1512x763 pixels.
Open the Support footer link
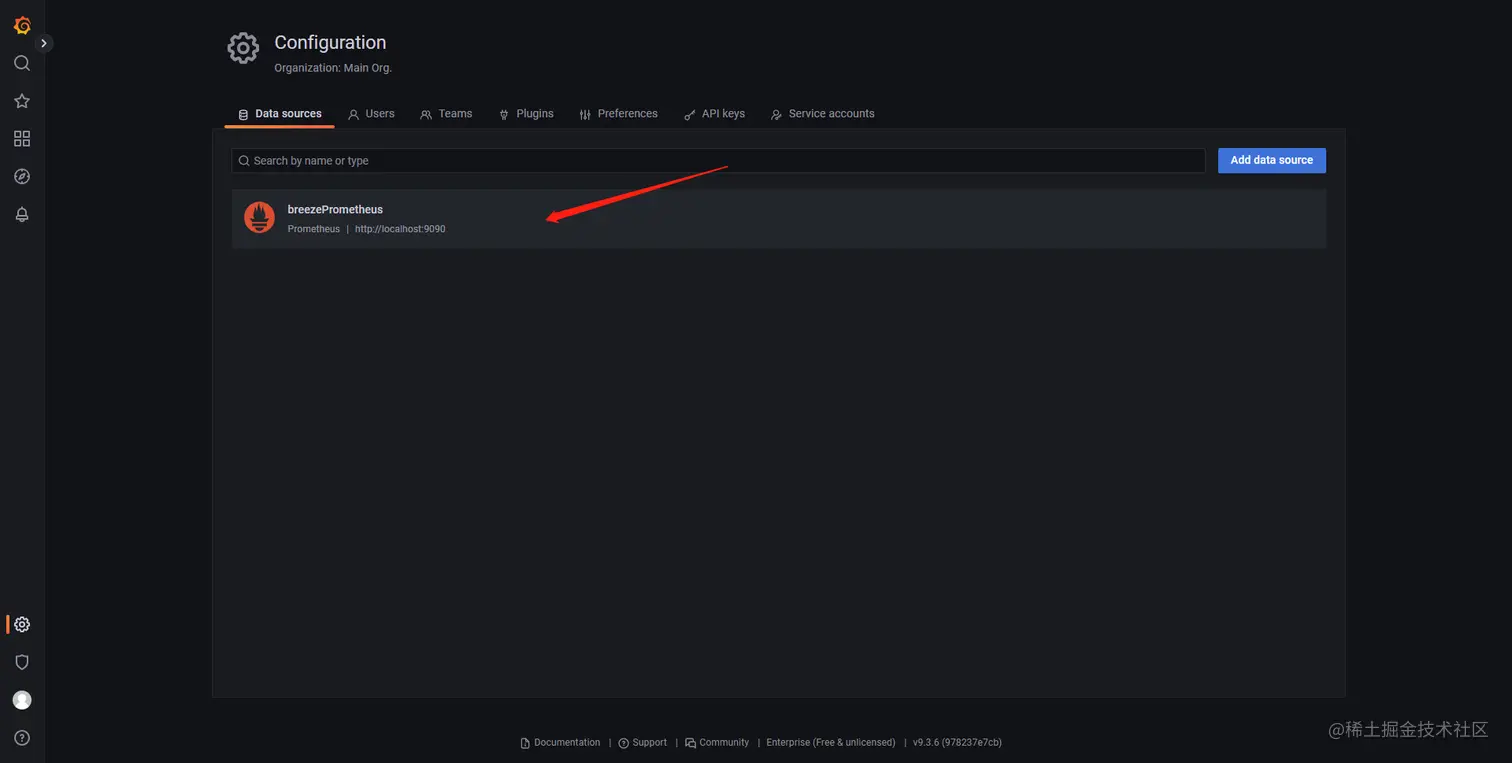tap(643, 743)
